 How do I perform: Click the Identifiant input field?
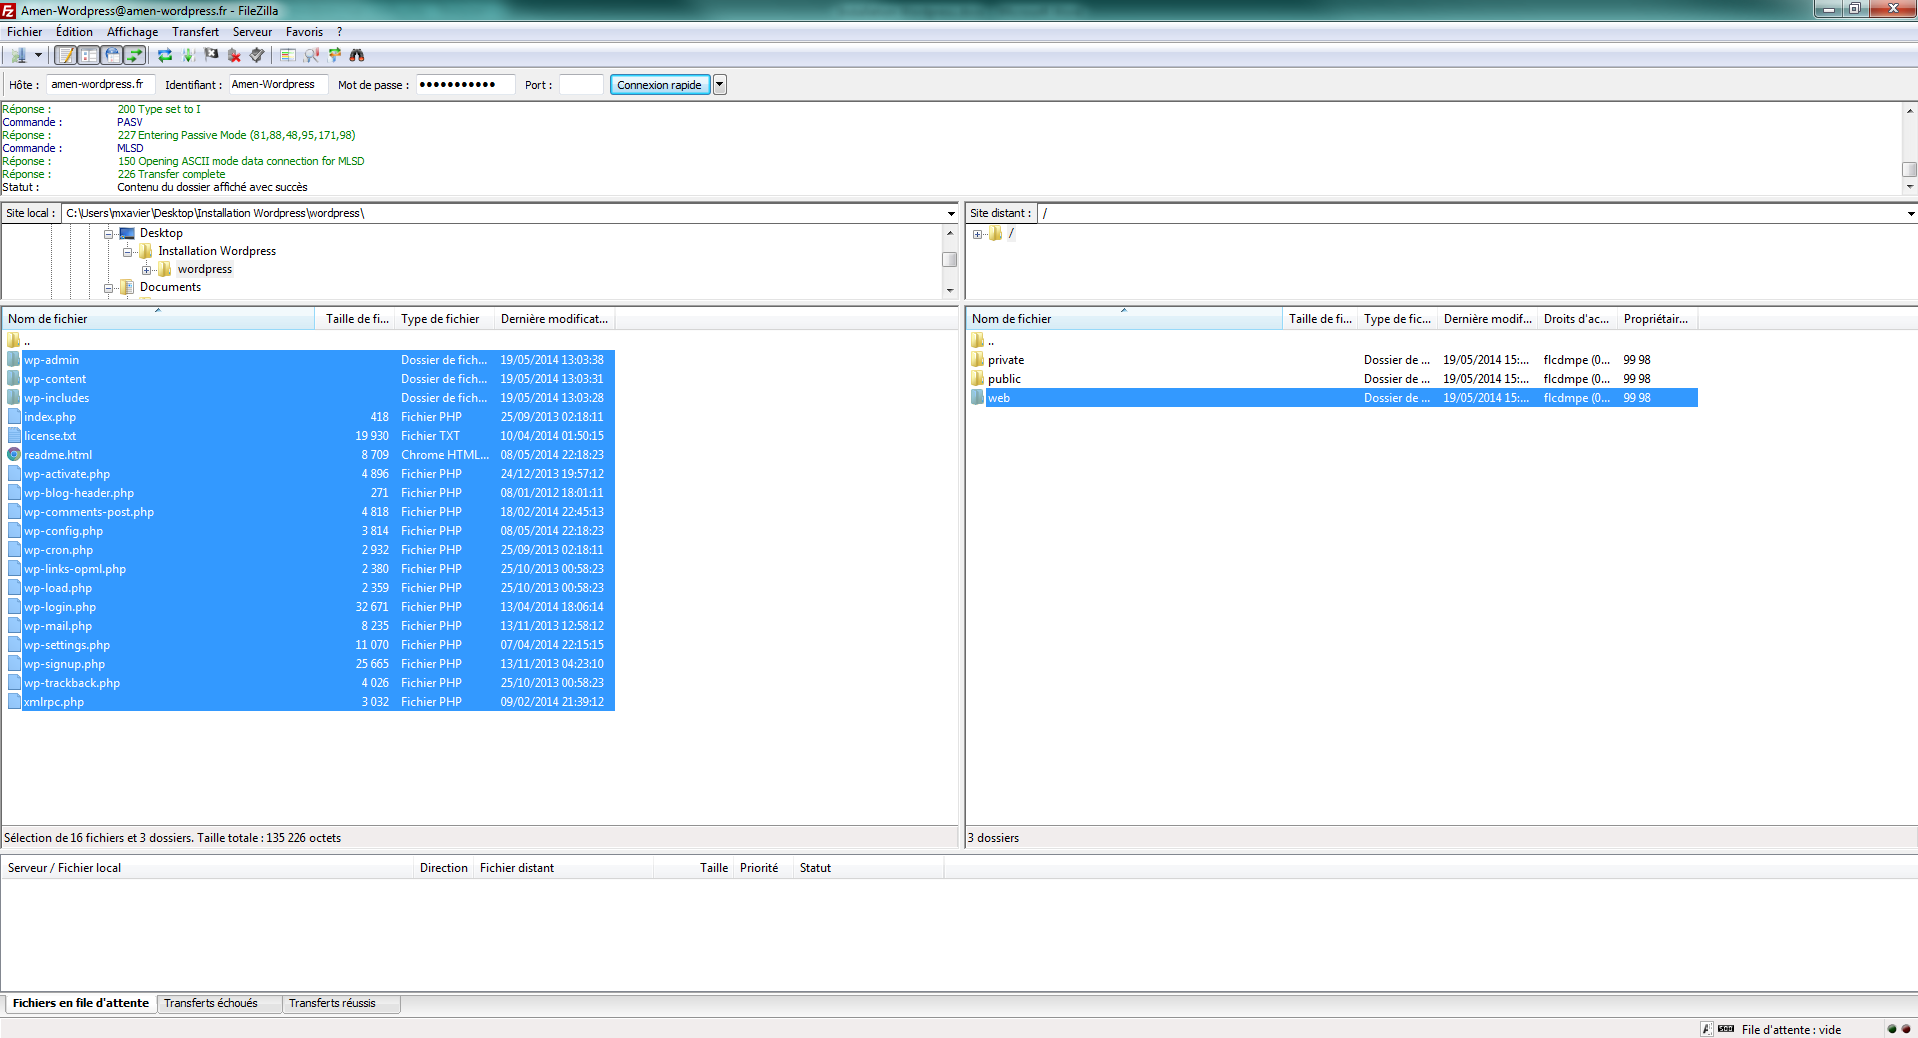[x=278, y=85]
